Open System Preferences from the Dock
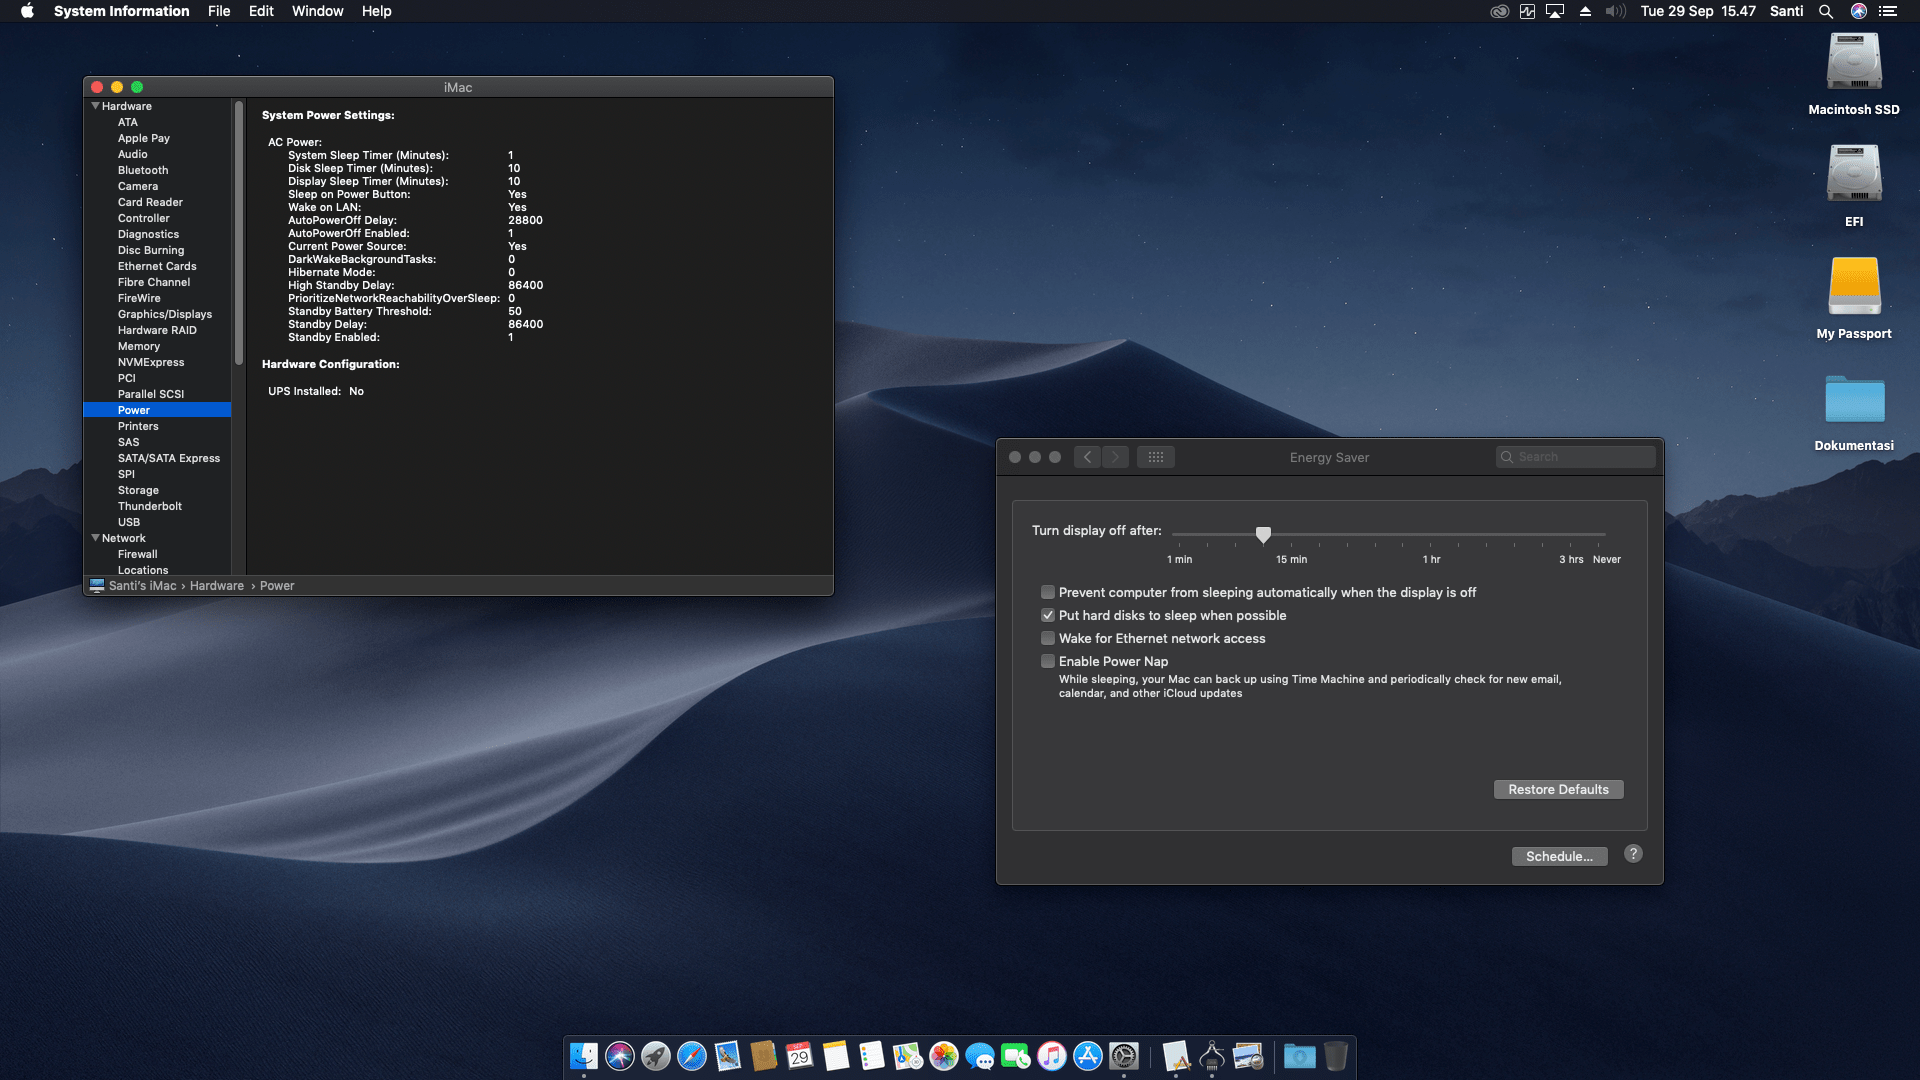This screenshot has width=1920, height=1080. (x=1124, y=1056)
